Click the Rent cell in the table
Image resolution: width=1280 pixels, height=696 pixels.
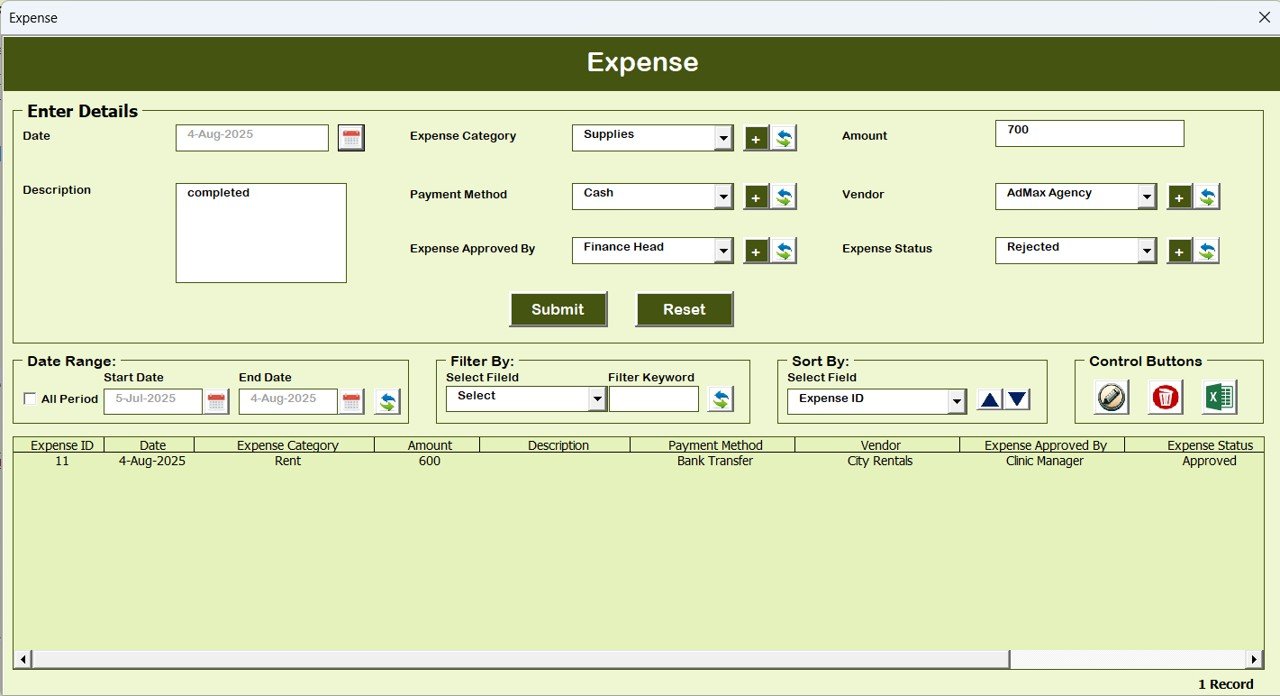point(288,461)
